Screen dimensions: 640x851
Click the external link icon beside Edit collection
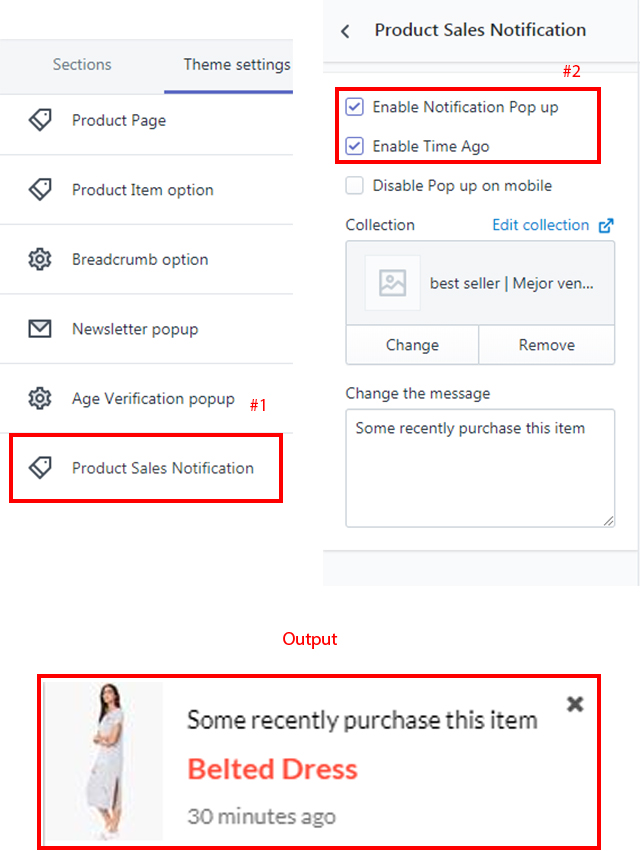606,226
